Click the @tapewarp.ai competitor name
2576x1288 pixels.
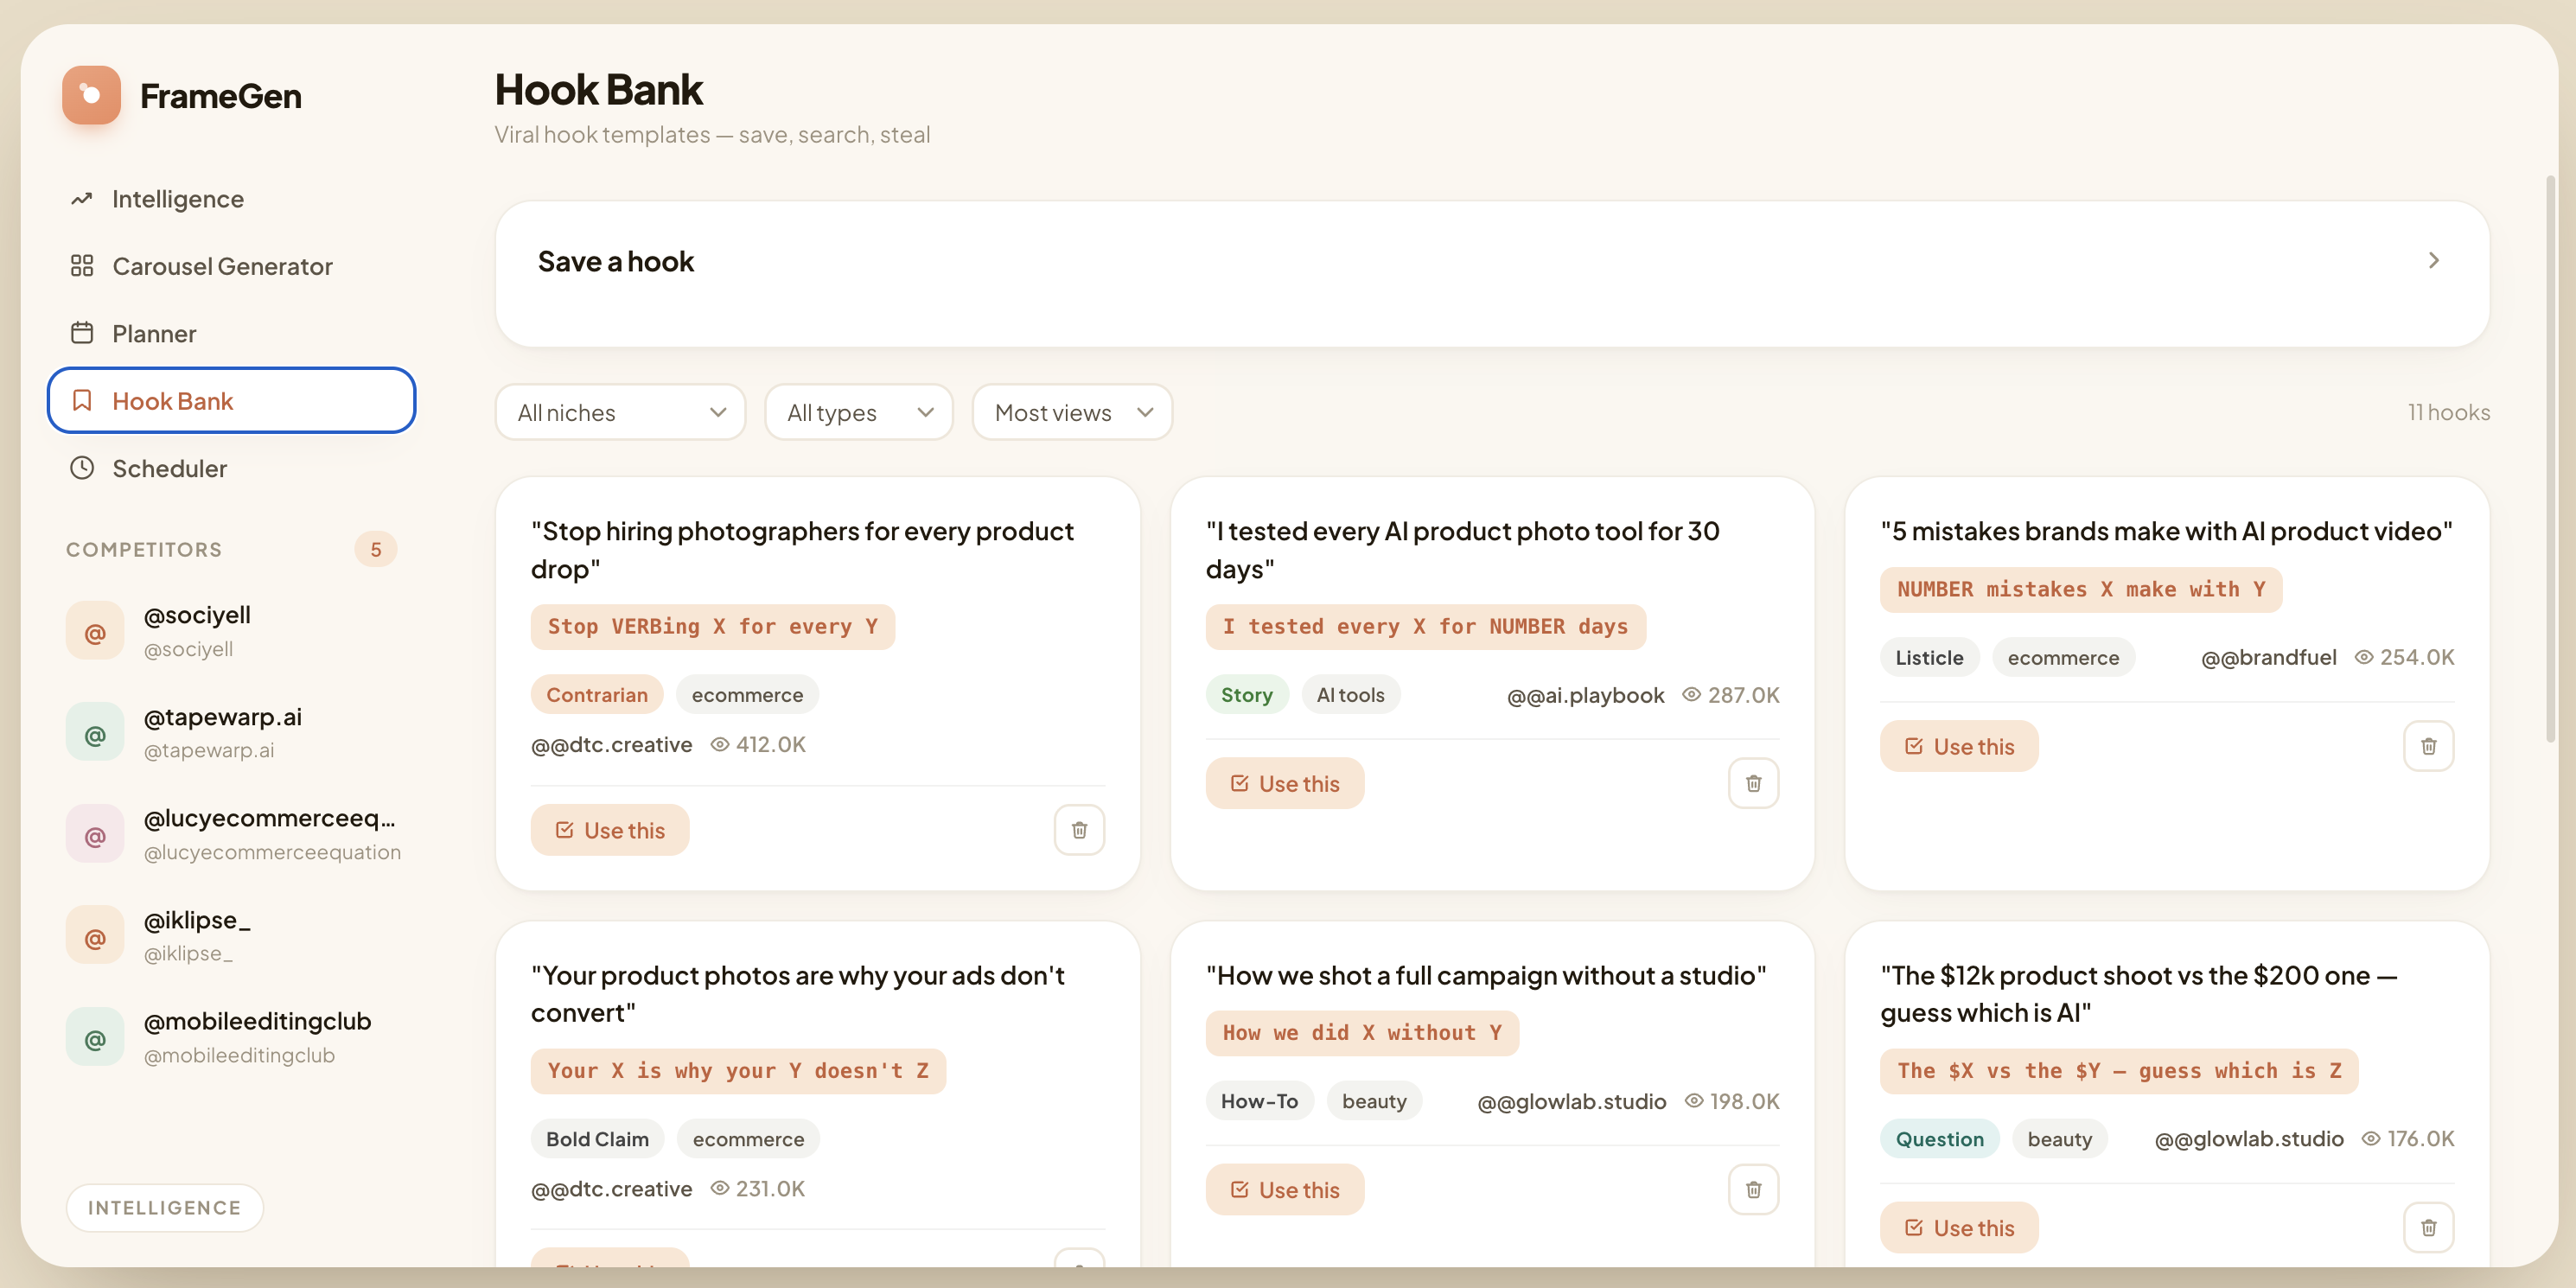point(223,716)
